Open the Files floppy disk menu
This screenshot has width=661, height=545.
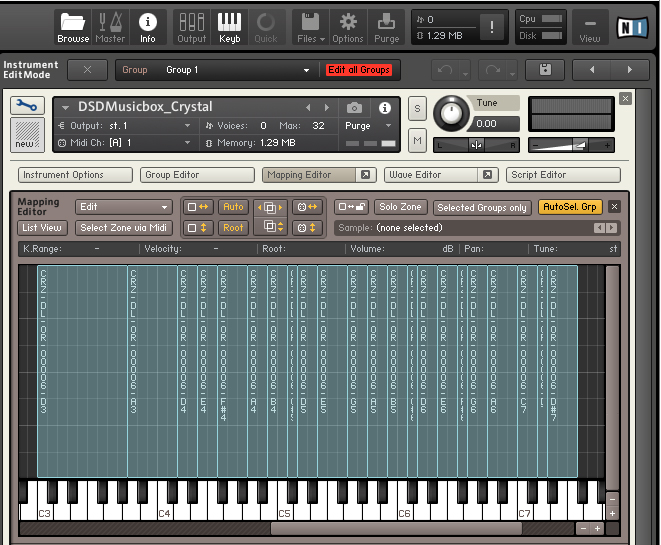(311, 27)
